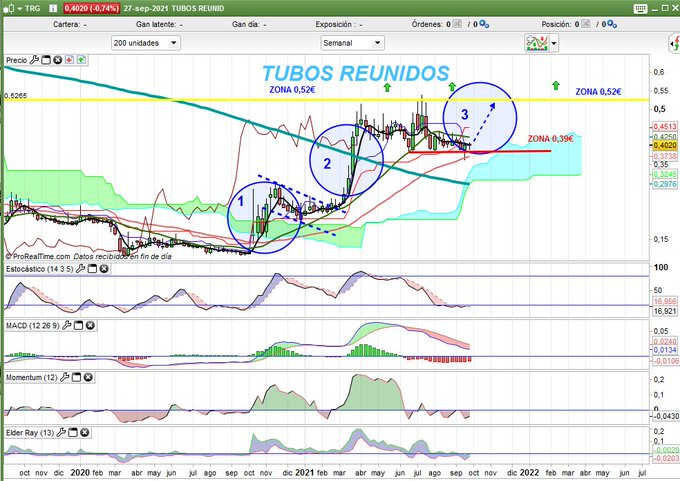
Task: Click the Elder Ray panel window icon
Action: click(73, 432)
